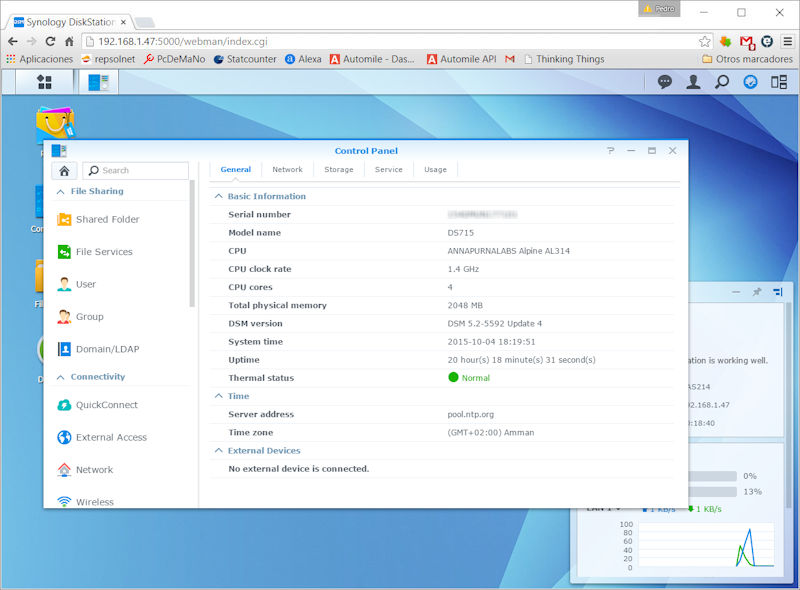800x590 pixels.
Task: Collapse the External Devices section
Action: [x=218, y=451]
